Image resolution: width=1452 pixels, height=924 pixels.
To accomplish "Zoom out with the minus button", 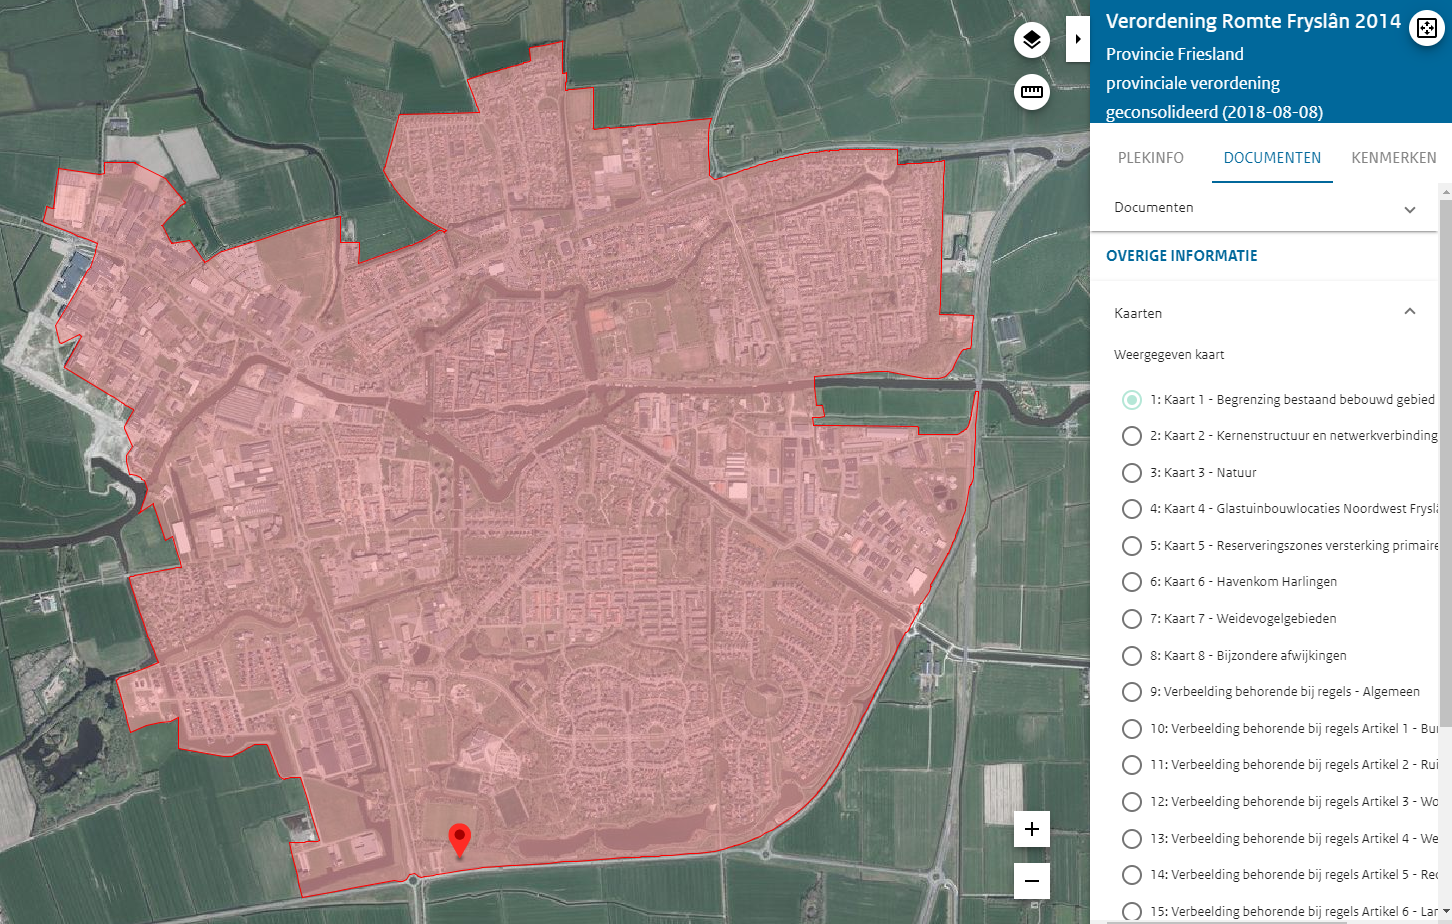I will [1032, 881].
